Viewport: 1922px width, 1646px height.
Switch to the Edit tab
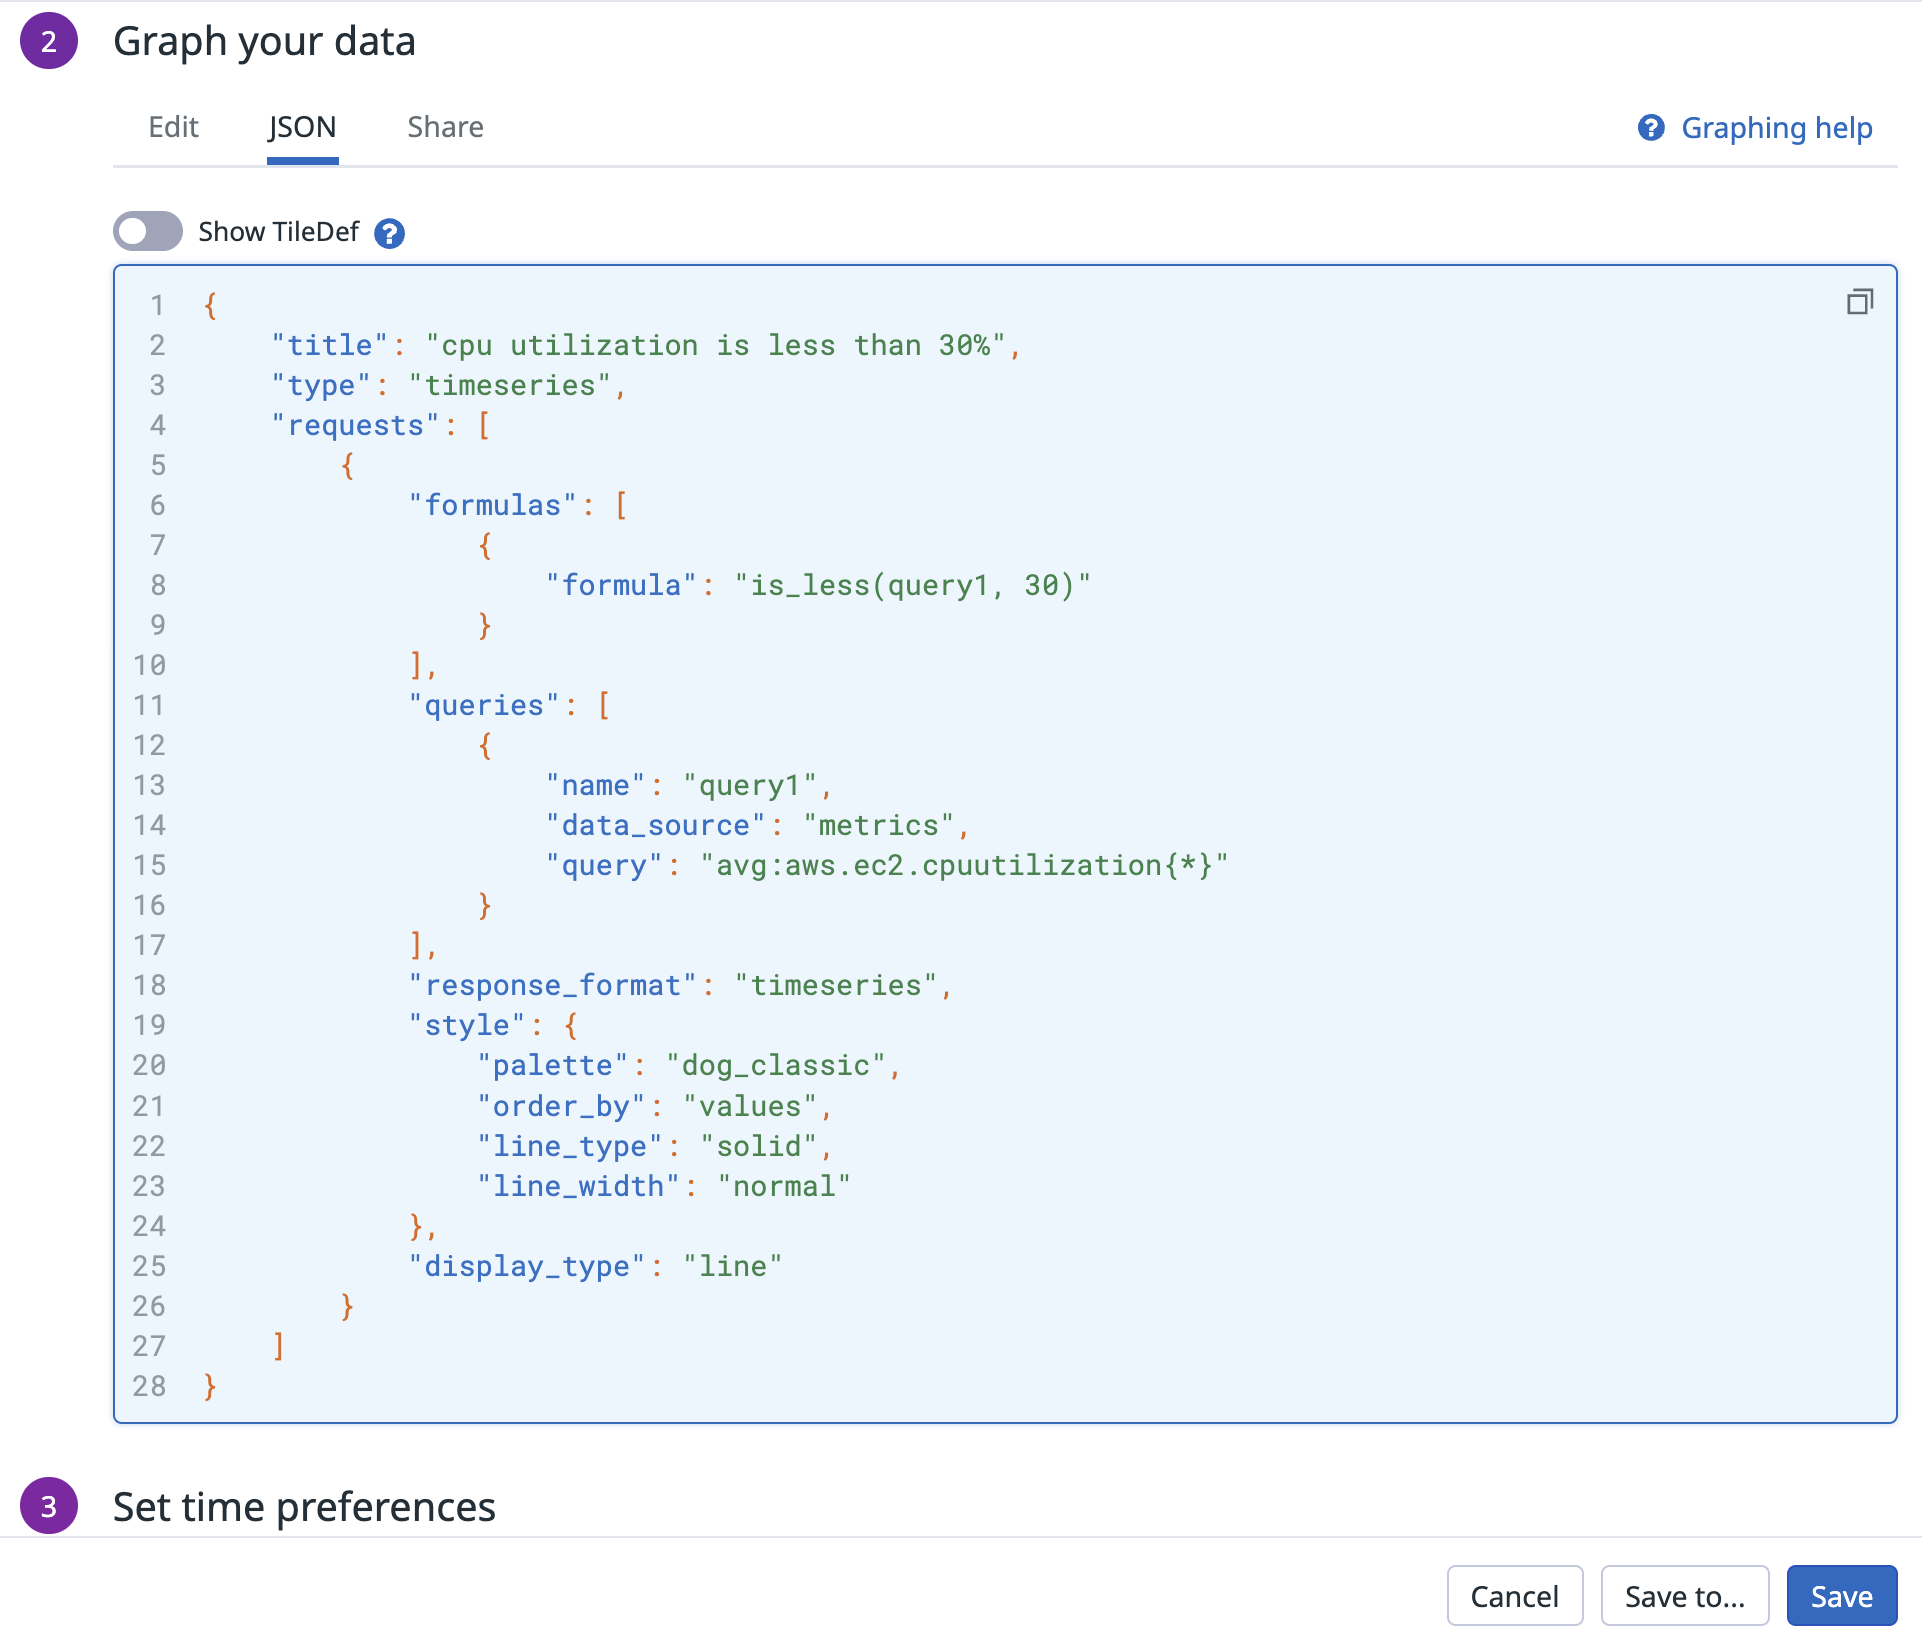[x=173, y=127]
